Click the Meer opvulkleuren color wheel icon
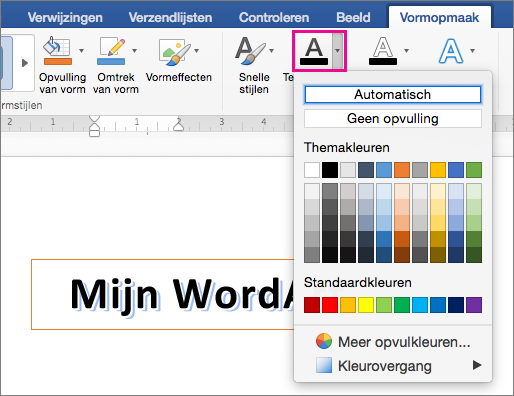Image resolution: width=514 pixels, height=396 pixels. tap(324, 341)
